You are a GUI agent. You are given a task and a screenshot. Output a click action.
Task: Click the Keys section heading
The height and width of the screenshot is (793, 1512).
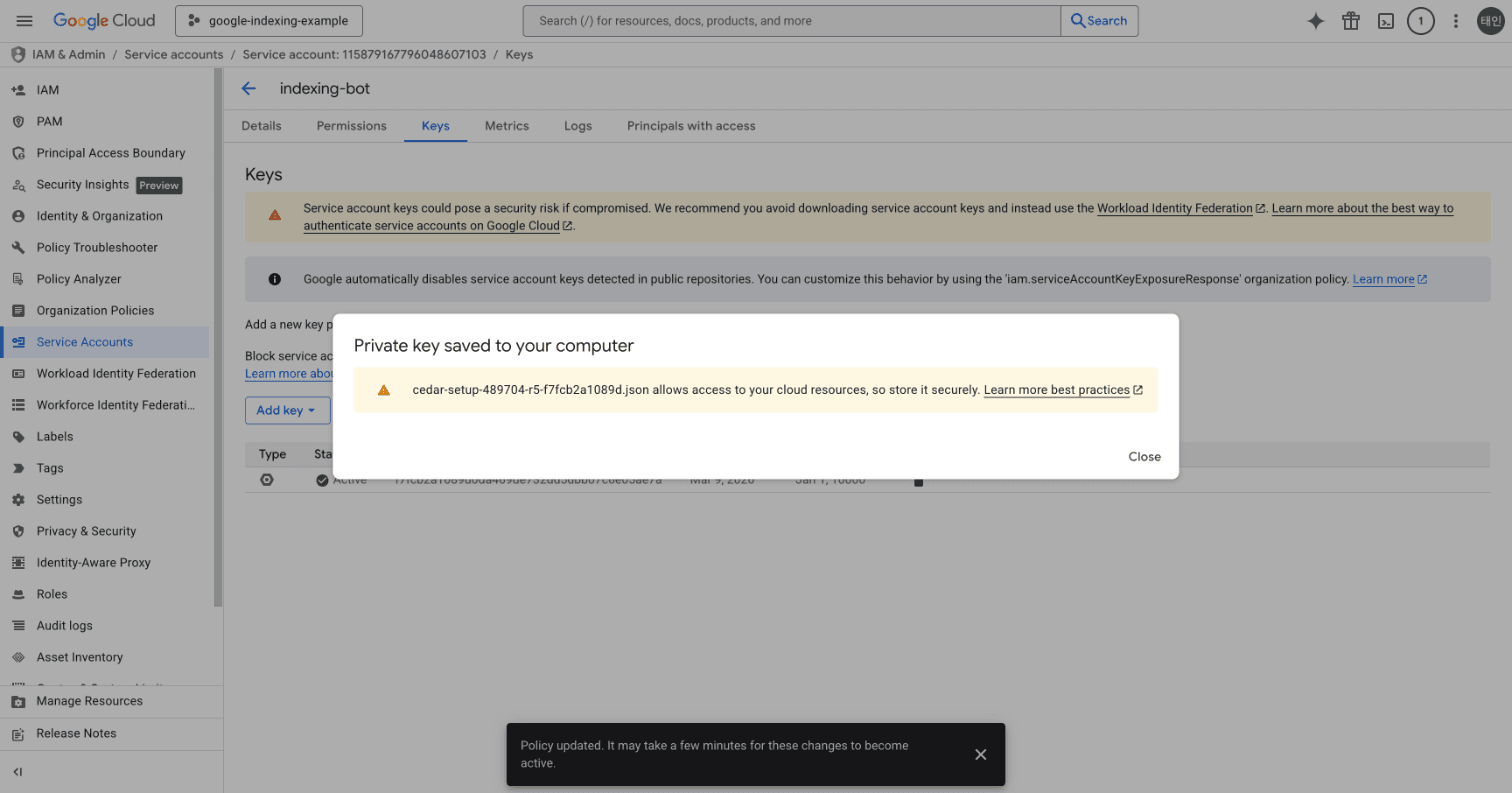pos(264,175)
